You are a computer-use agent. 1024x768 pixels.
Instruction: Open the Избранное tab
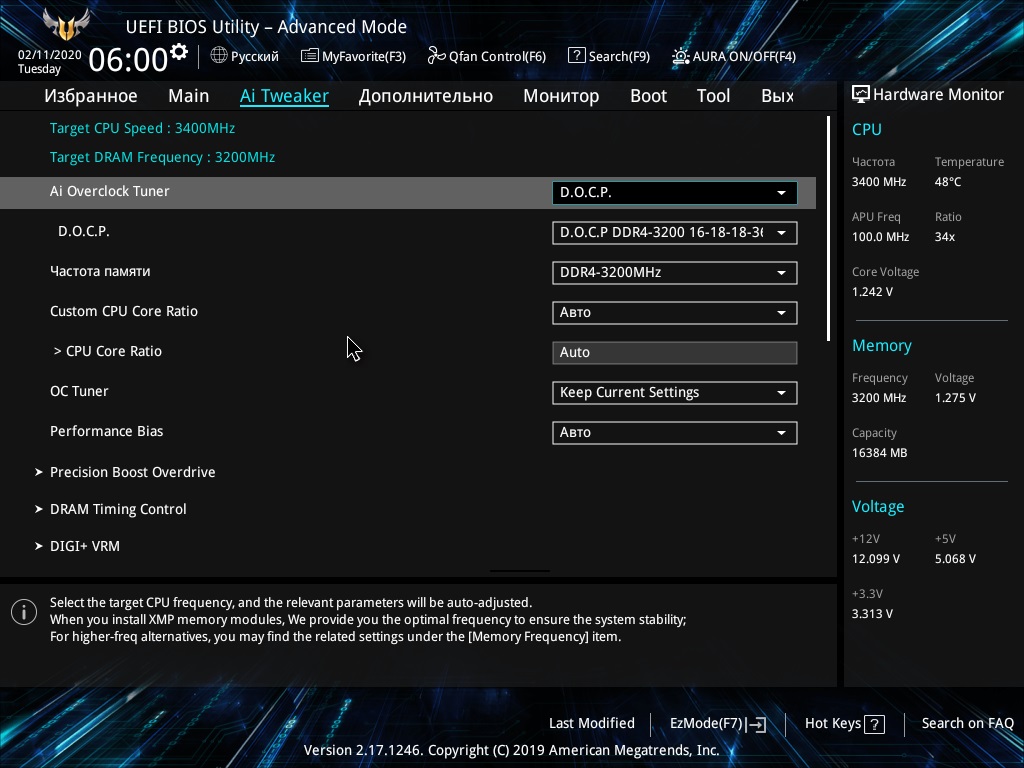tap(91, 96)
